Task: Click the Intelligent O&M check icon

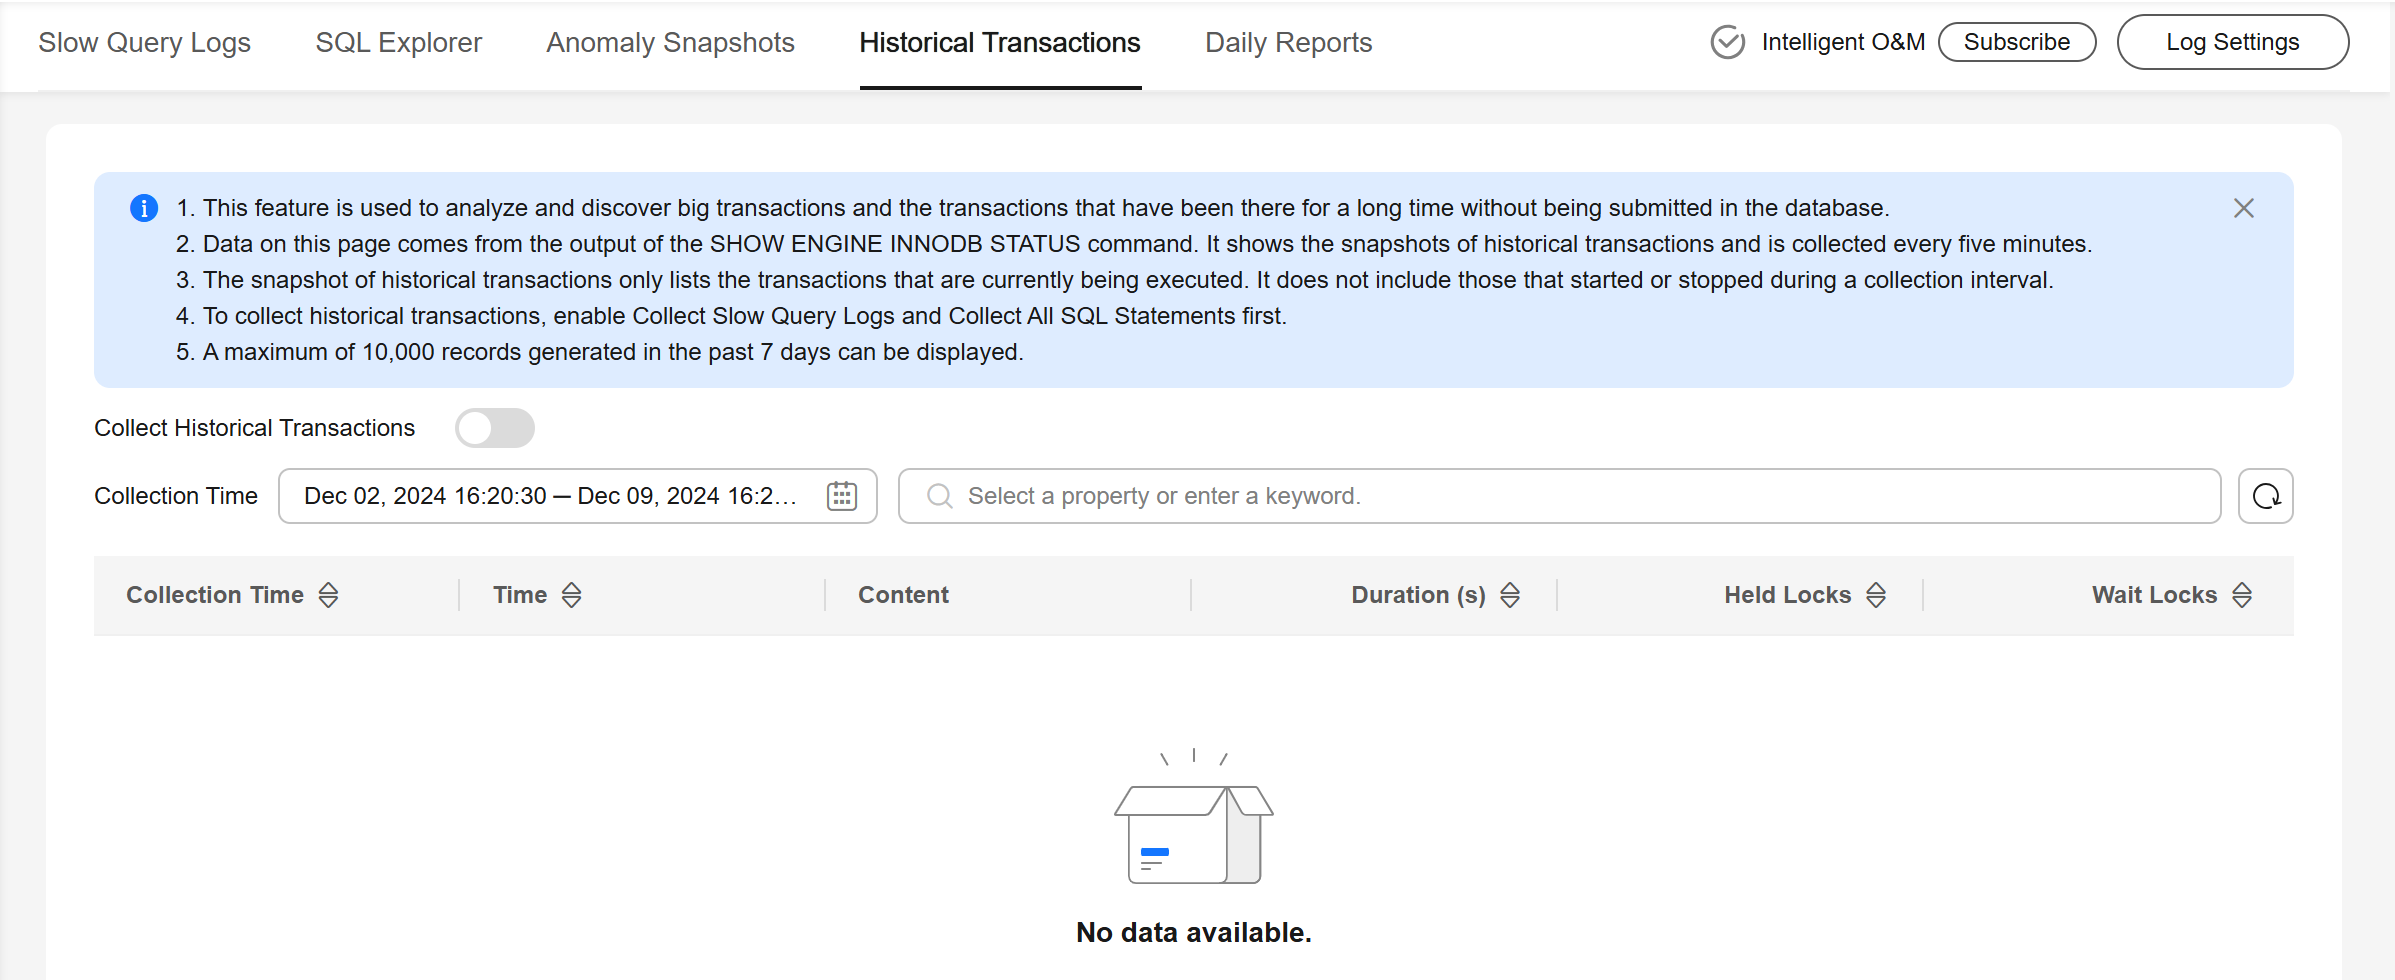Action: (1727, 42)
